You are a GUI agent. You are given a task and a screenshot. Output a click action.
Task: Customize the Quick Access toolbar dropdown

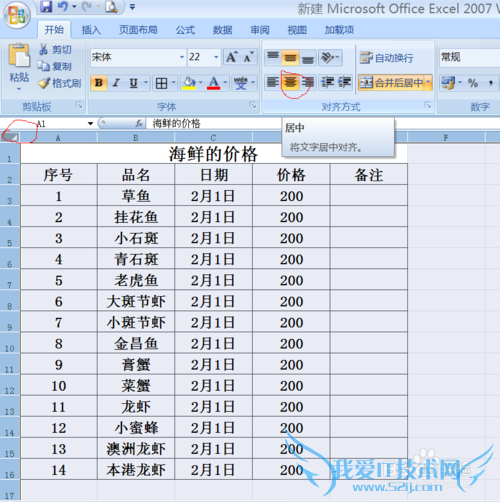coord(132,7)
